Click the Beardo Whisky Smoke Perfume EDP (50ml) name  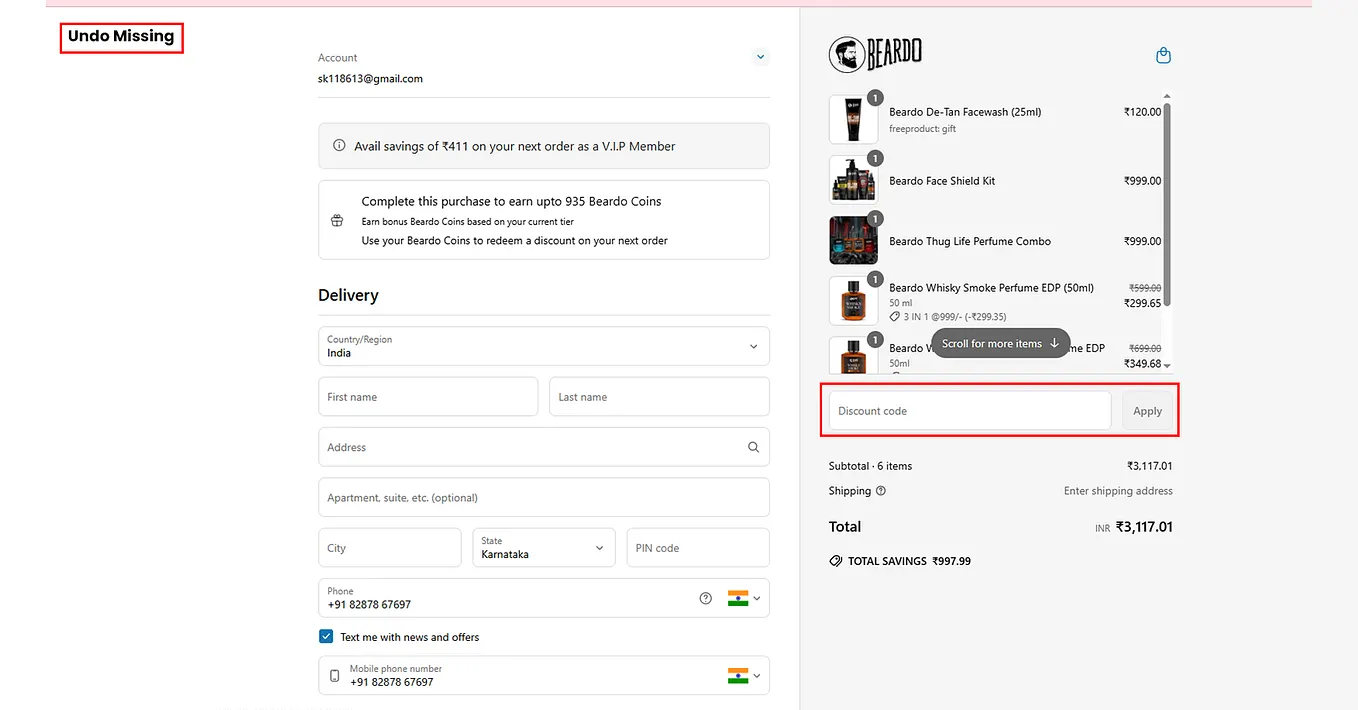tap(991, 288)
